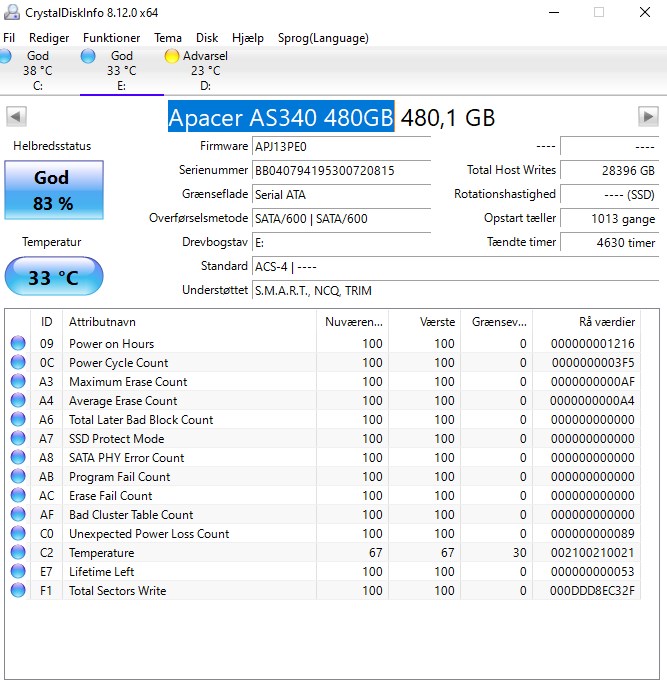Click the blue status icon for drive E:
This screenshot has width=667, height=688.
pyautogui.click(x=88, y=56)
